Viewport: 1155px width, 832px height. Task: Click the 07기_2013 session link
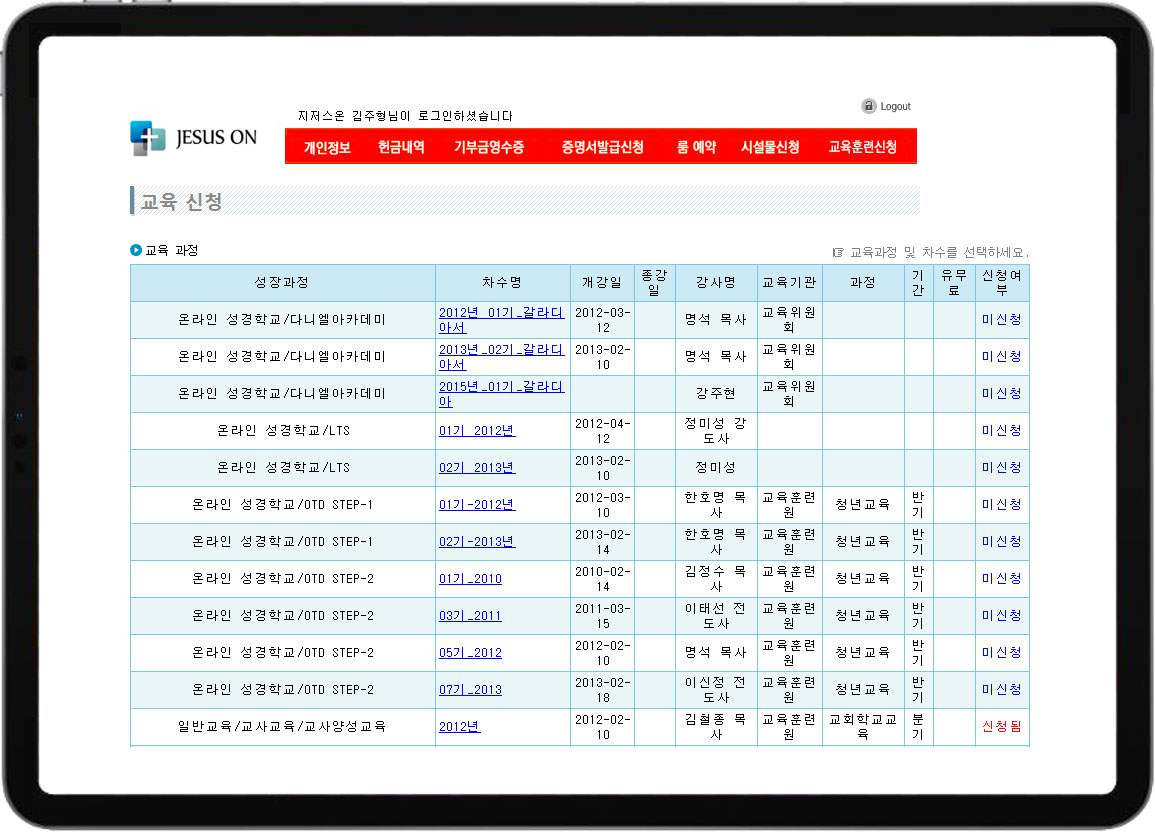pos(470,690)
